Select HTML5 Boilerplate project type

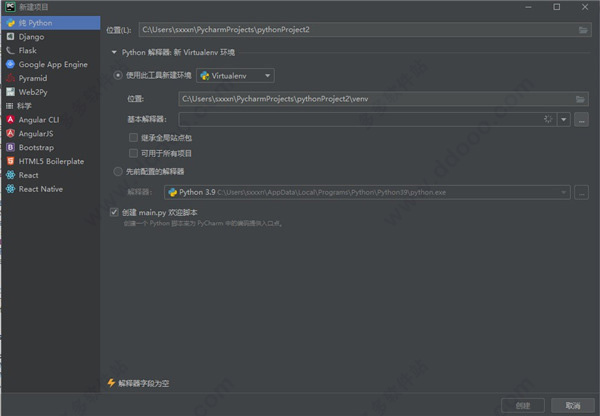[x=51, y=161]
